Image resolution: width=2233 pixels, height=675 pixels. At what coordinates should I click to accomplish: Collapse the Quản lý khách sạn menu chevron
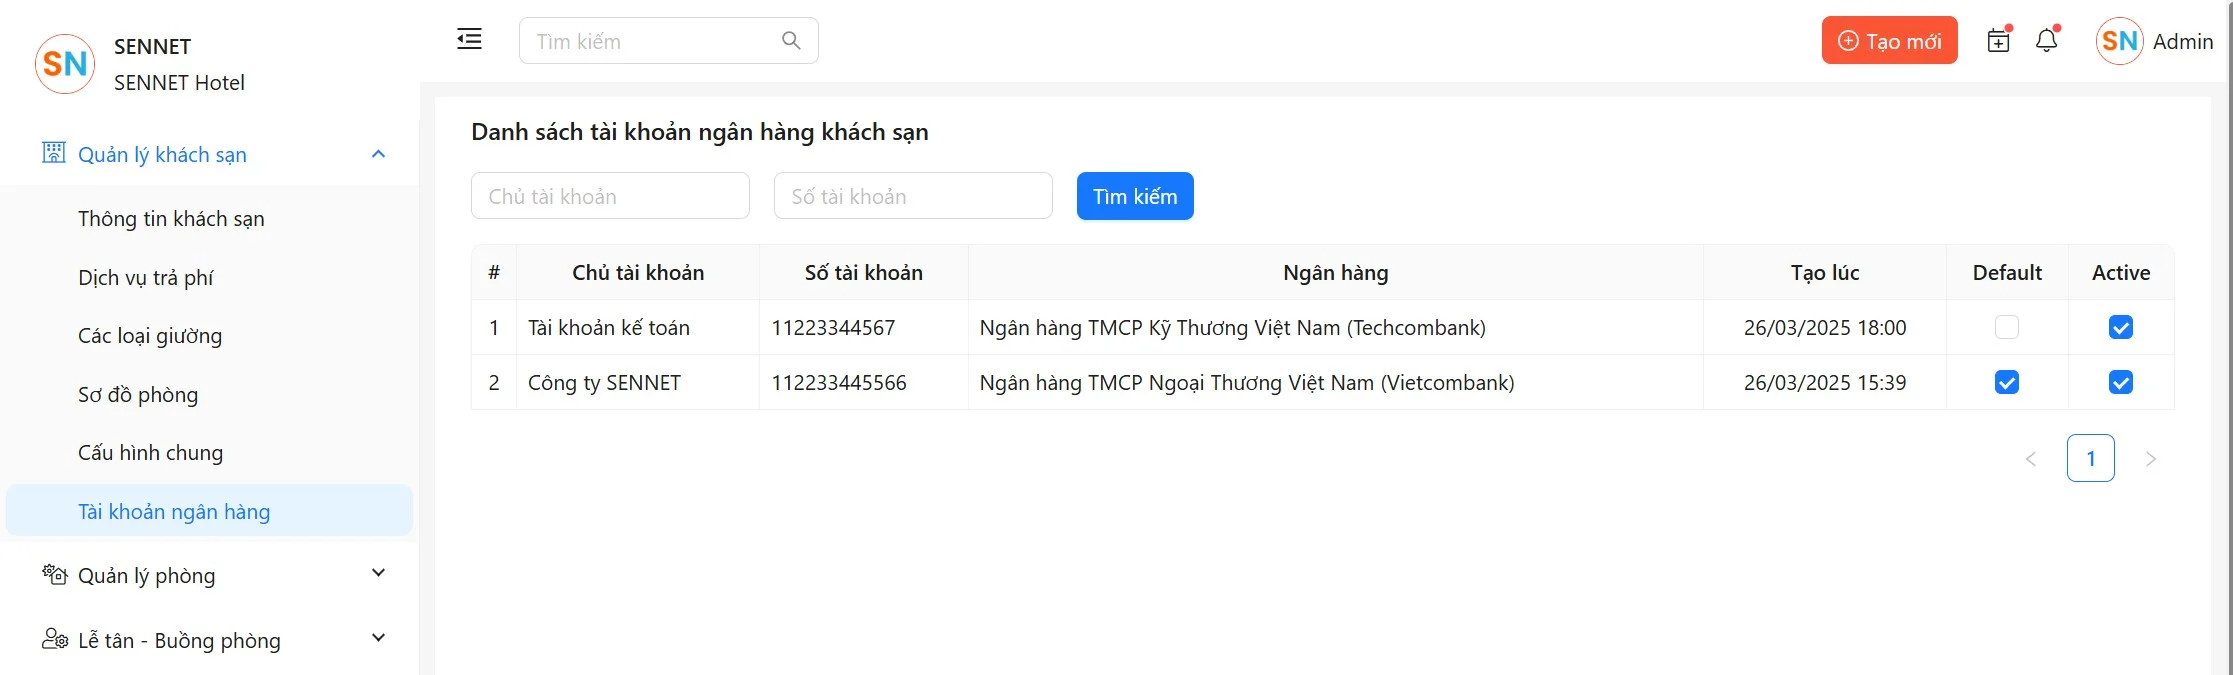pos(378,154)
